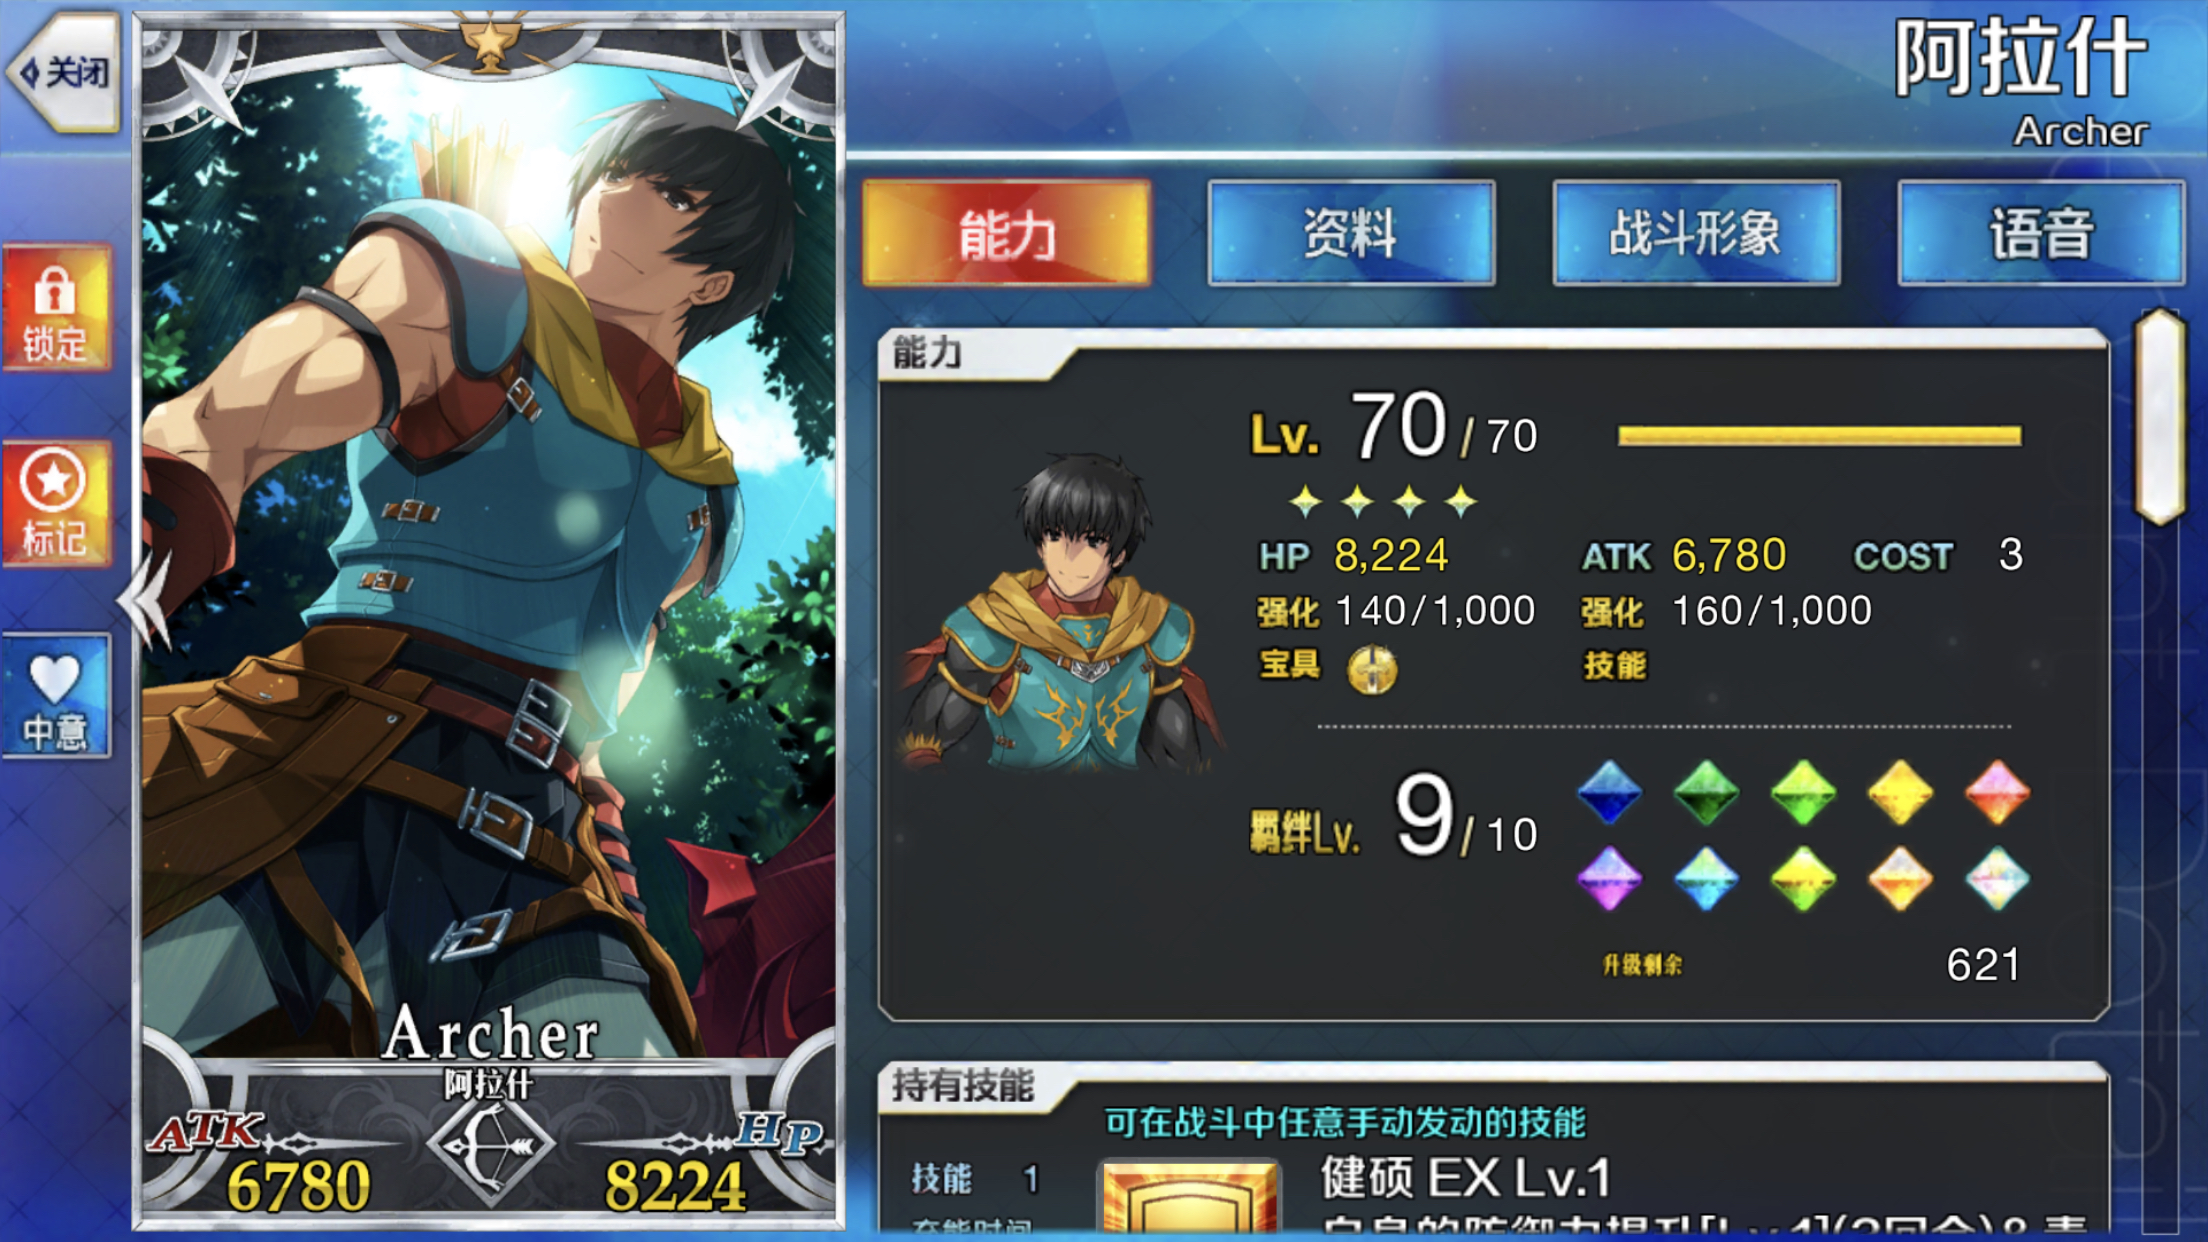Switch to the 资料 profile tab

[1351, 233]
